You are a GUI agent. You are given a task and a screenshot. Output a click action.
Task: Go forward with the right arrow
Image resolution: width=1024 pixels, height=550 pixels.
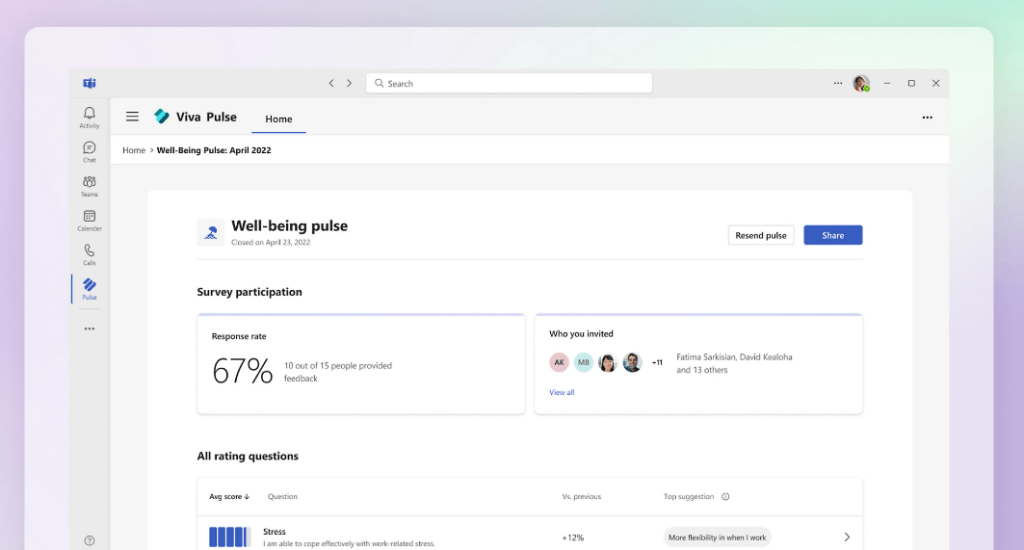(349, 83)
